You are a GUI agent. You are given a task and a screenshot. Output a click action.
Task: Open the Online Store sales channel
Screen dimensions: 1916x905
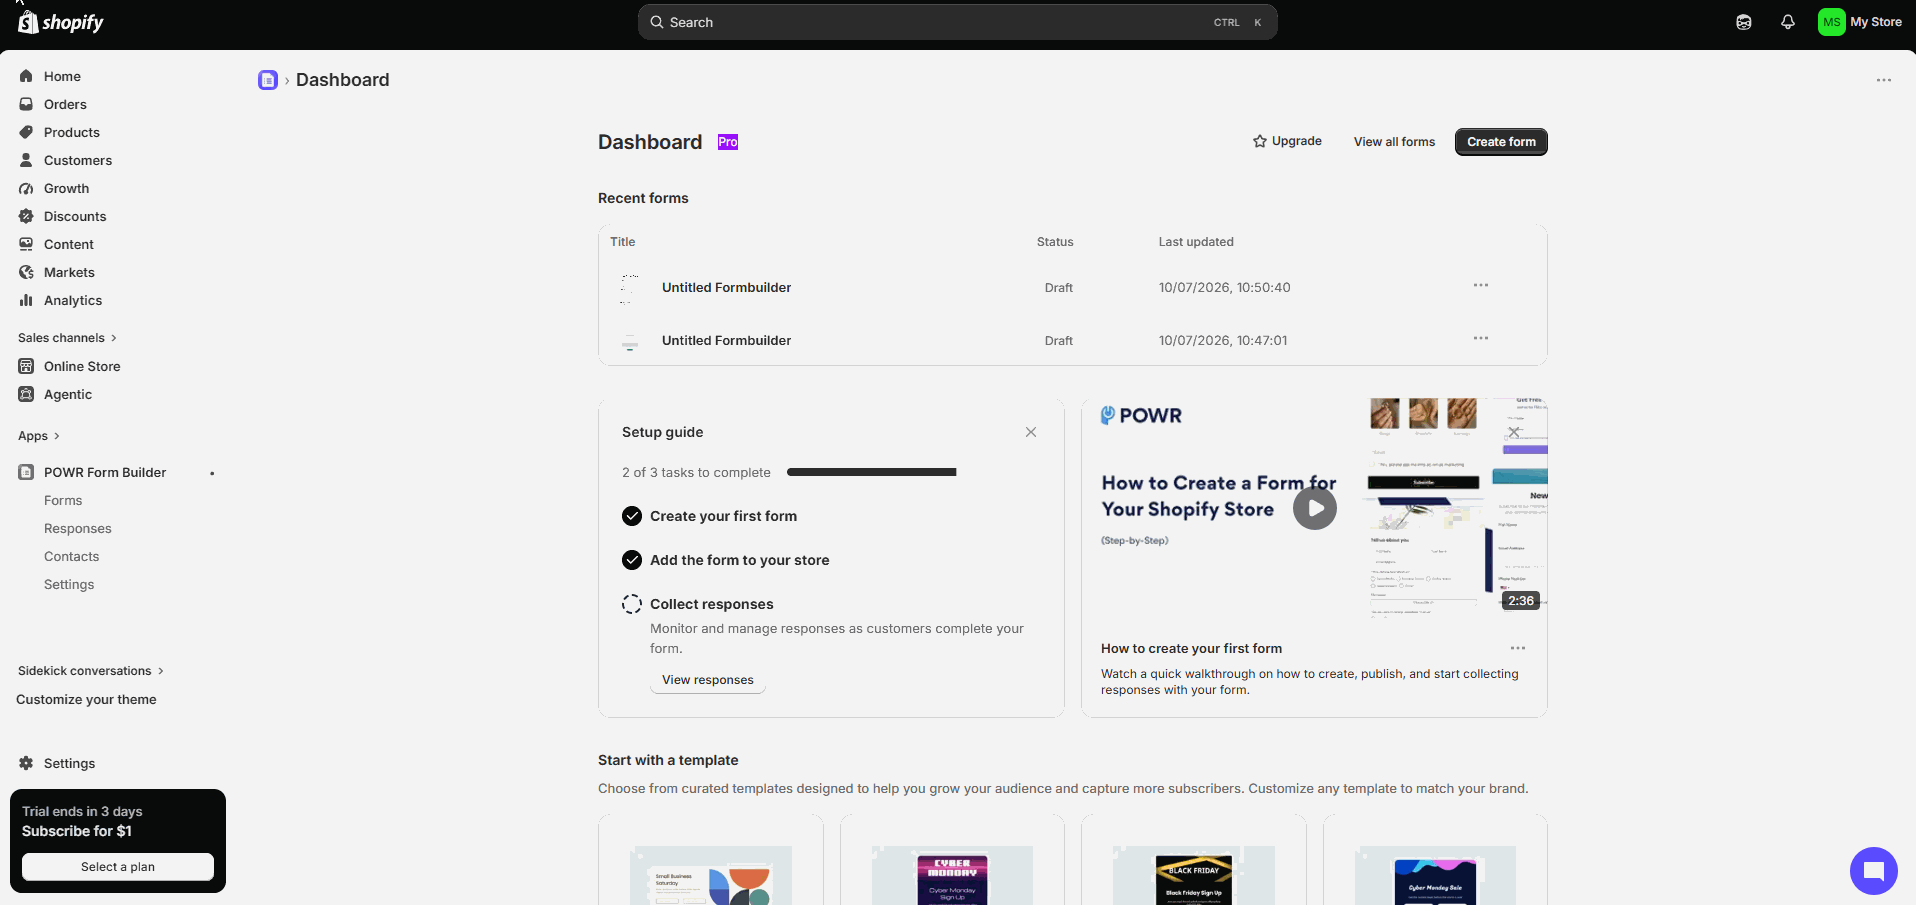click(x=82, y=366)
